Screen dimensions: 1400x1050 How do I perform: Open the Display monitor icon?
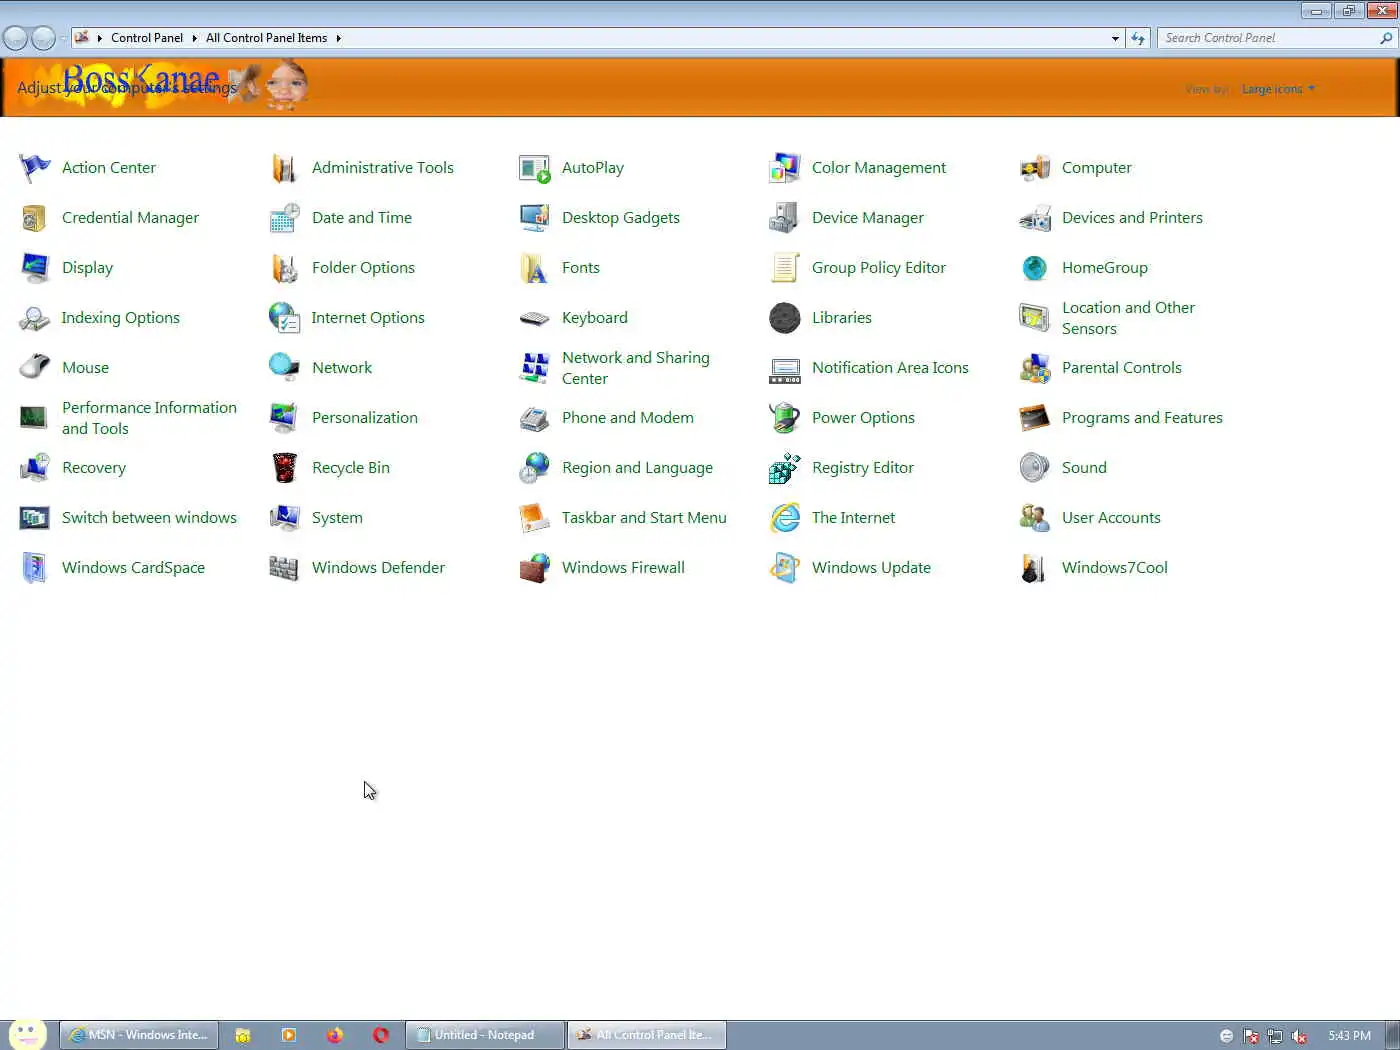pos(34,268)
